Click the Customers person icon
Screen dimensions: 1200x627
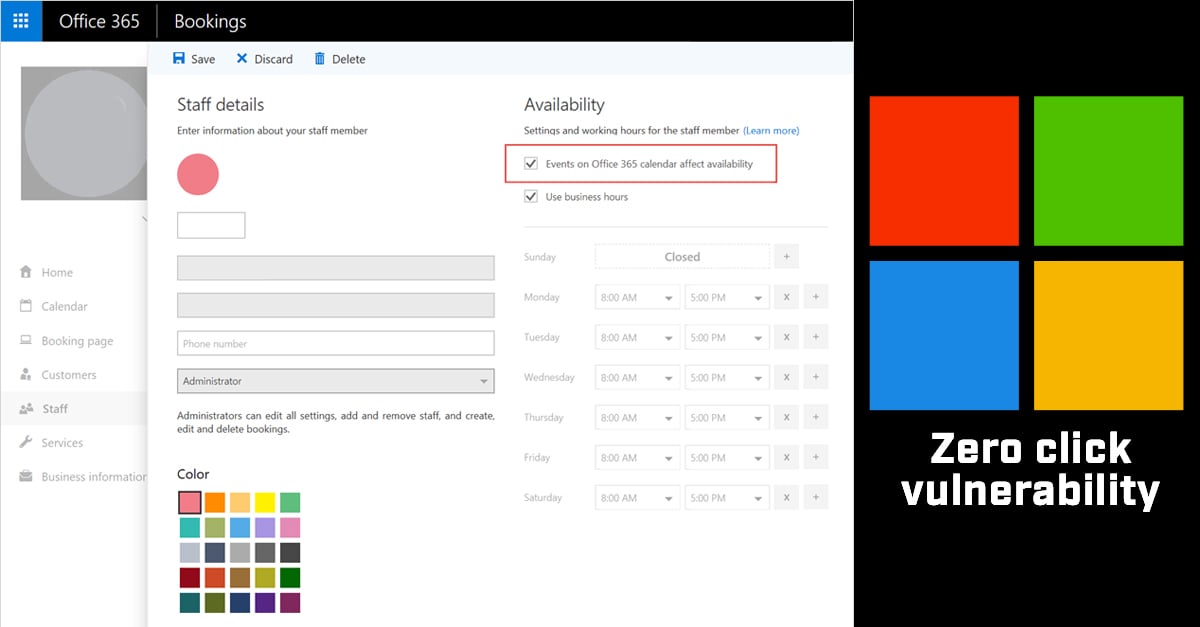pyautogui.click(x=26, y=375)
